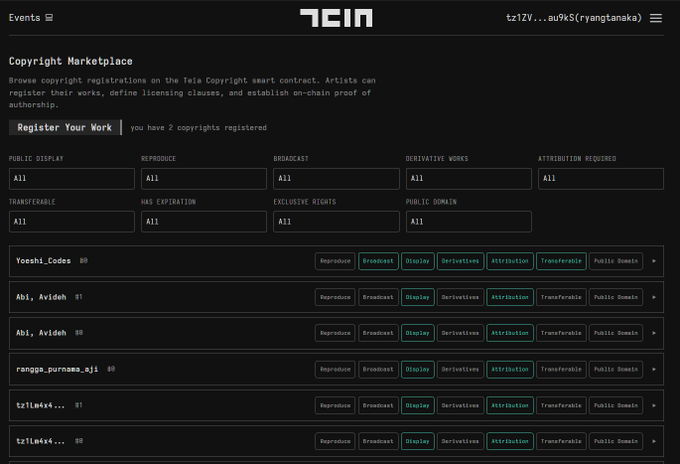Image resolution: width=680 pixels, height=464 pixels.
Task: Click Display tag in rangga_purnama_aji row
Action: point(418,369)
